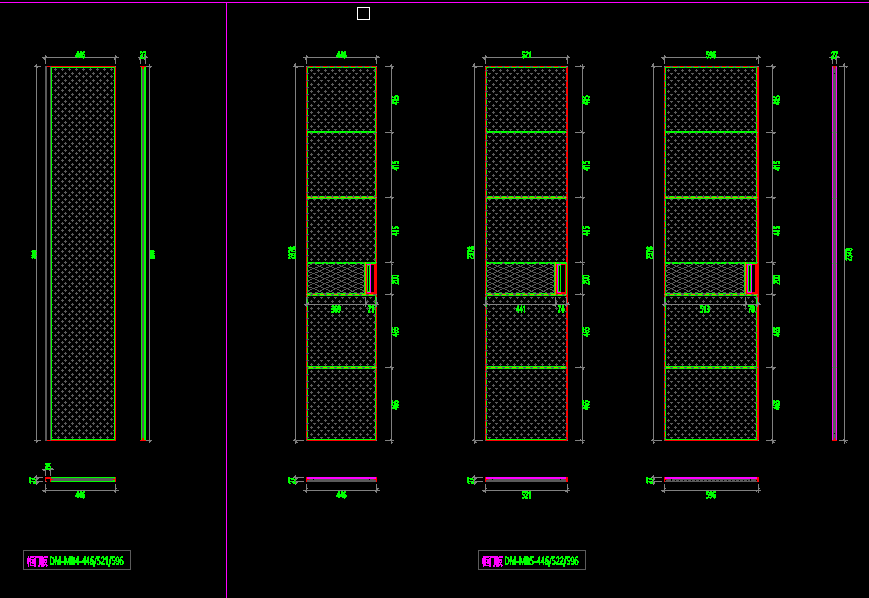
Task: Select the thin green side-view strip on left
Action: [x=144, y=253]
